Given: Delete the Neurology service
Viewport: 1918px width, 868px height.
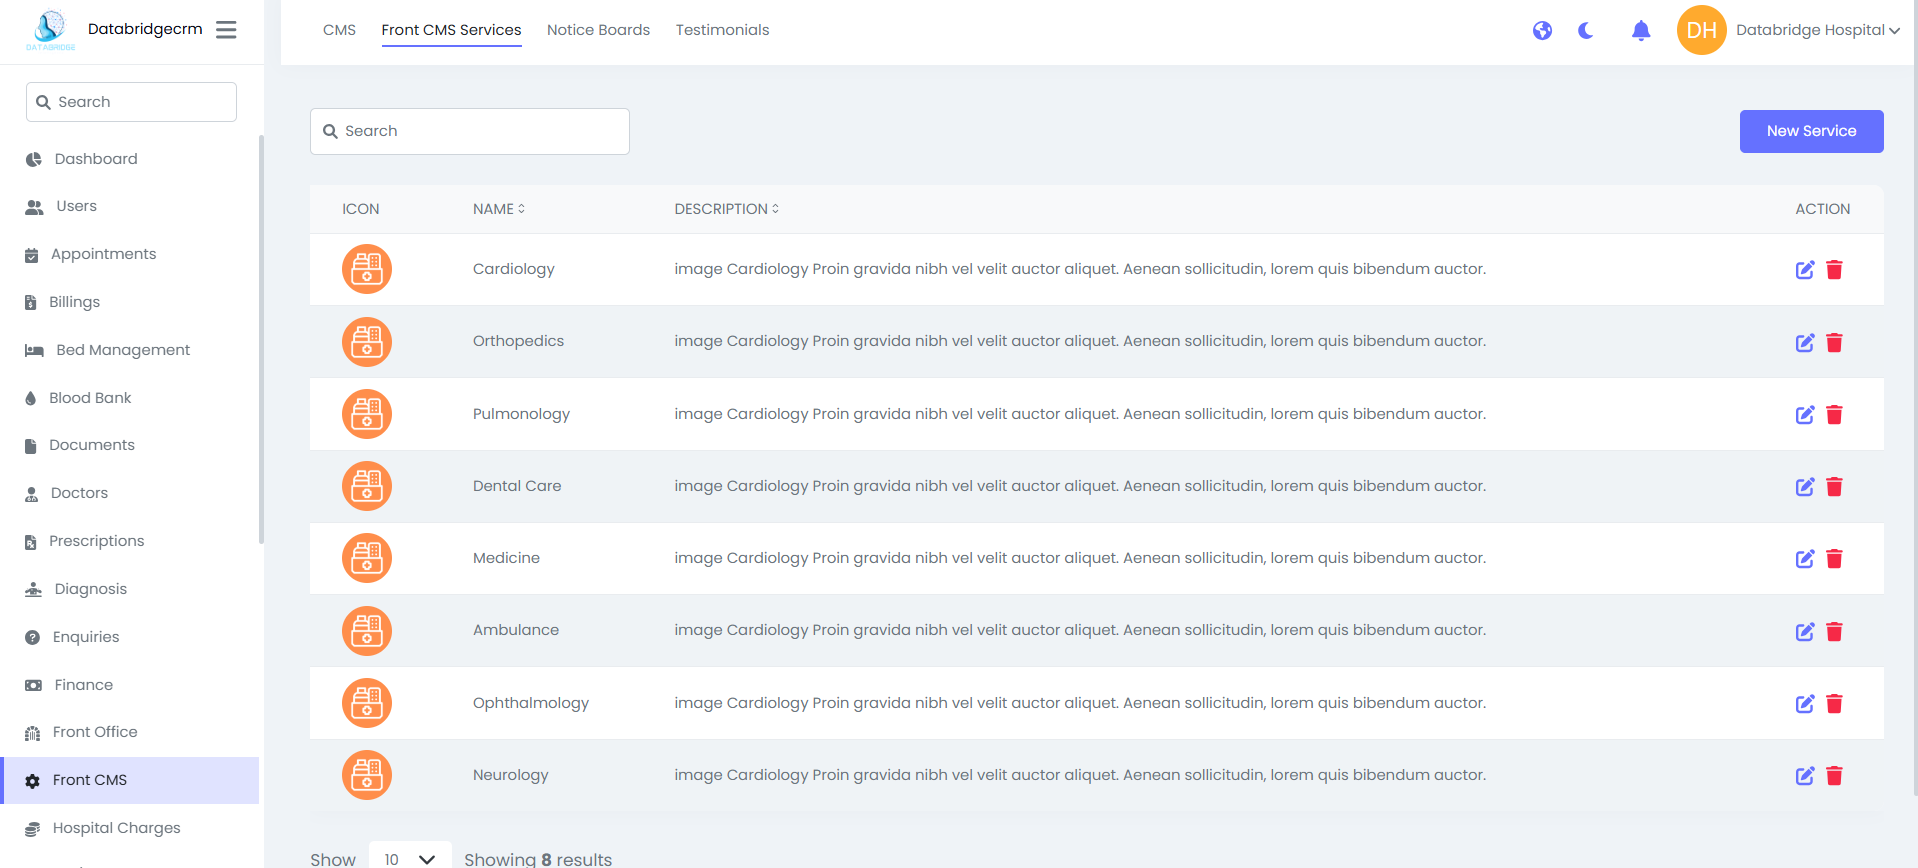Looking at the screenshot, I should coord(1834,776).
